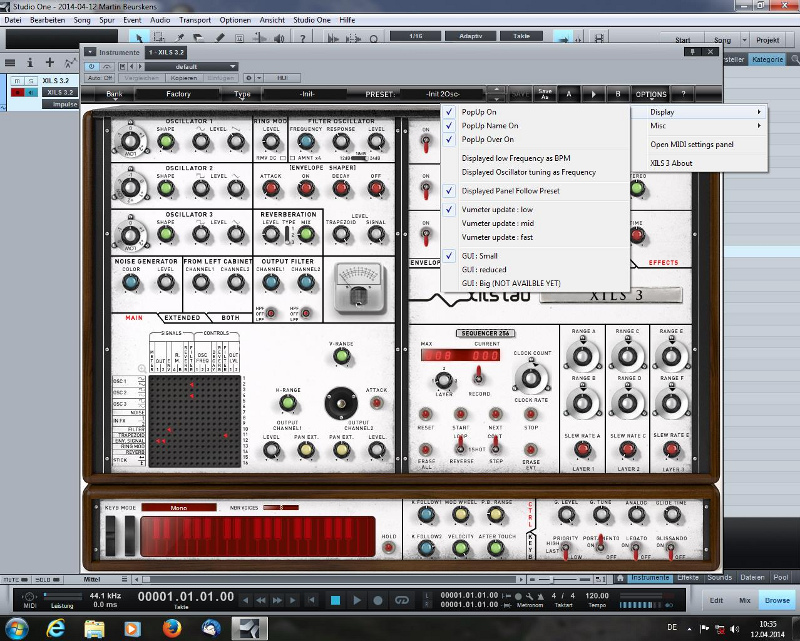
Task: Expand the Misc submenu
Action: (x=699, y=126)
